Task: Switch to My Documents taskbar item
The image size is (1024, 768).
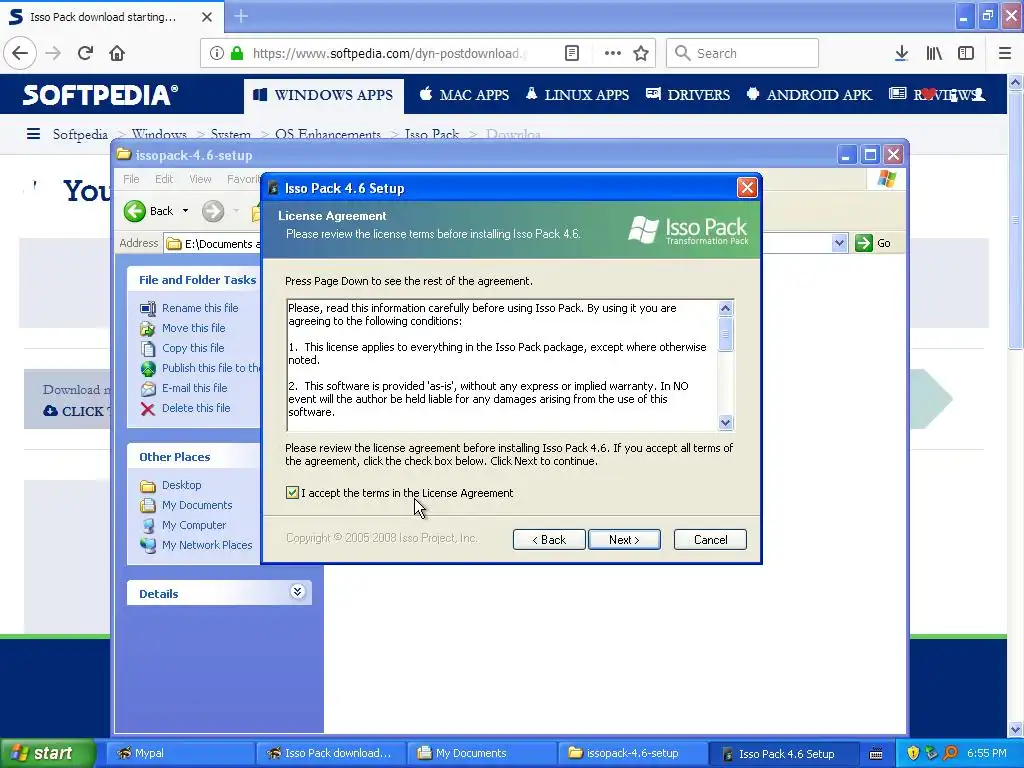Action: [482, 753]
